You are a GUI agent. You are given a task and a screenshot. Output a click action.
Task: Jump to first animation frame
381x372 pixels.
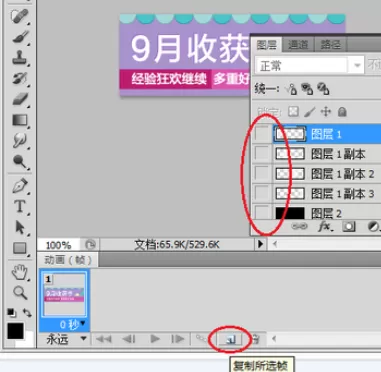104,339
